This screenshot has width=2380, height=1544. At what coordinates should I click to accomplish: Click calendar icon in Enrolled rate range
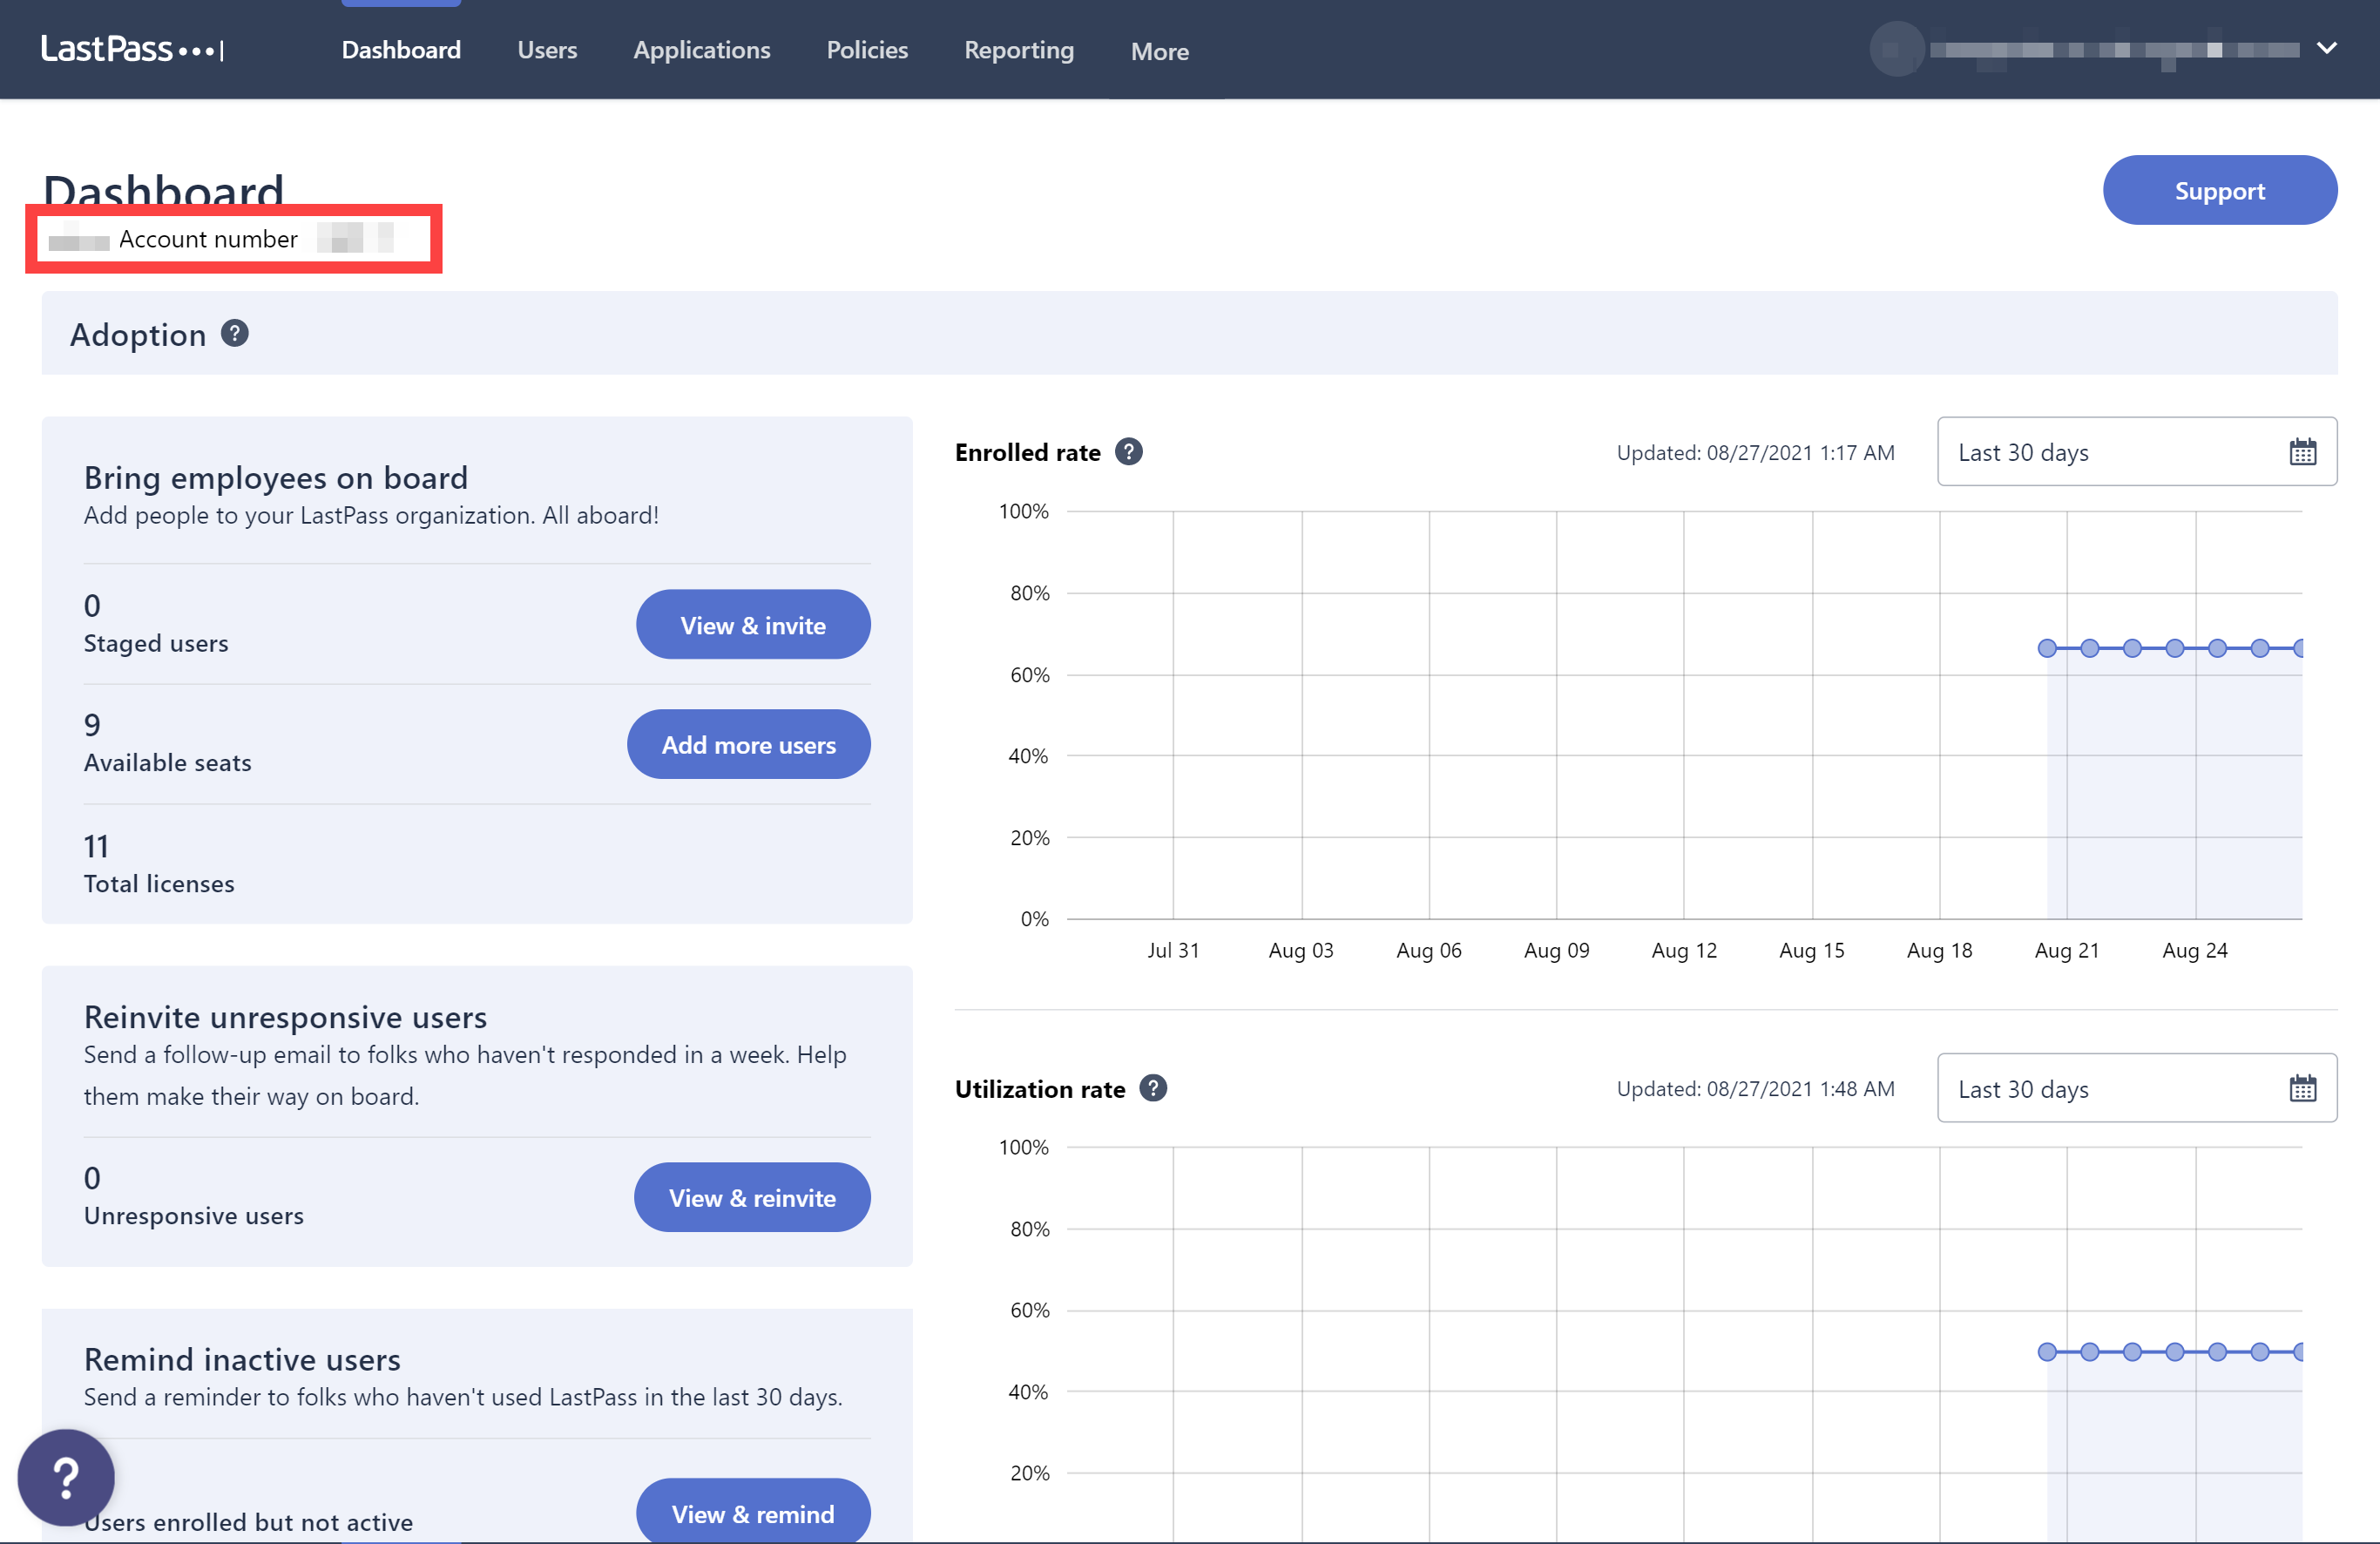point(2302,452)
